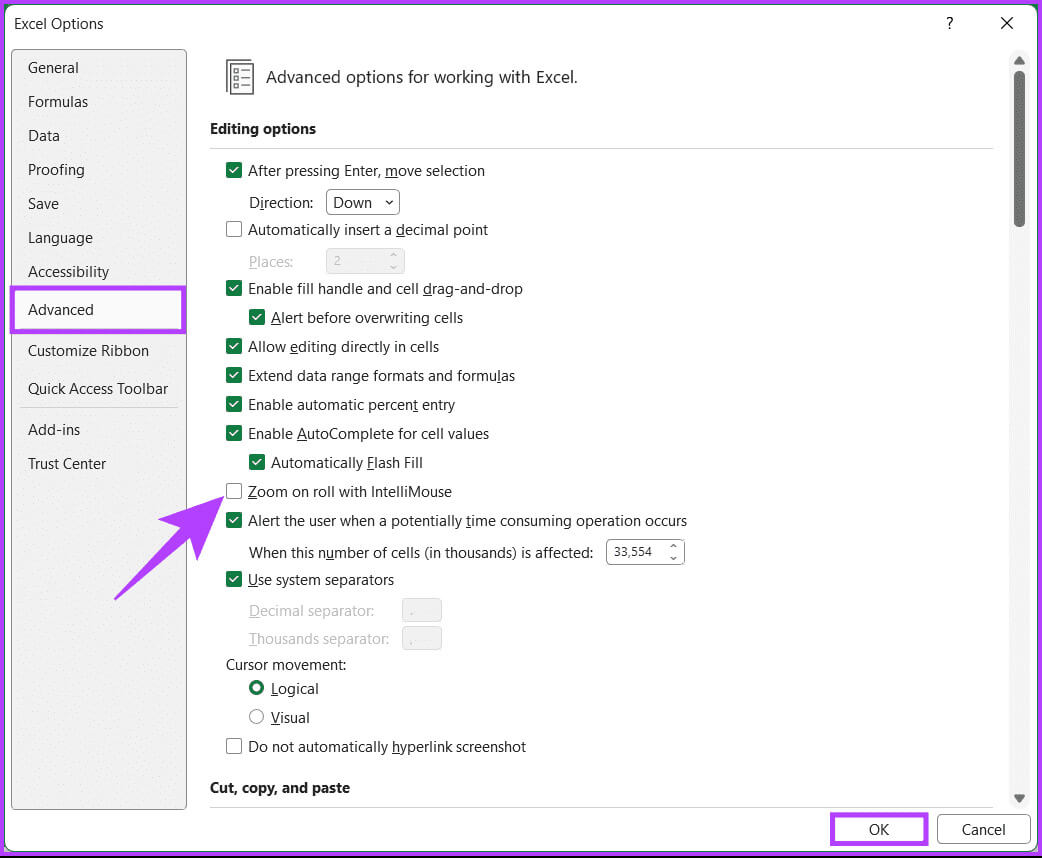The width and height of the screenshot is (1042, 858).
Task: Select the Advanced category
Action: click(x=98, y=310)
